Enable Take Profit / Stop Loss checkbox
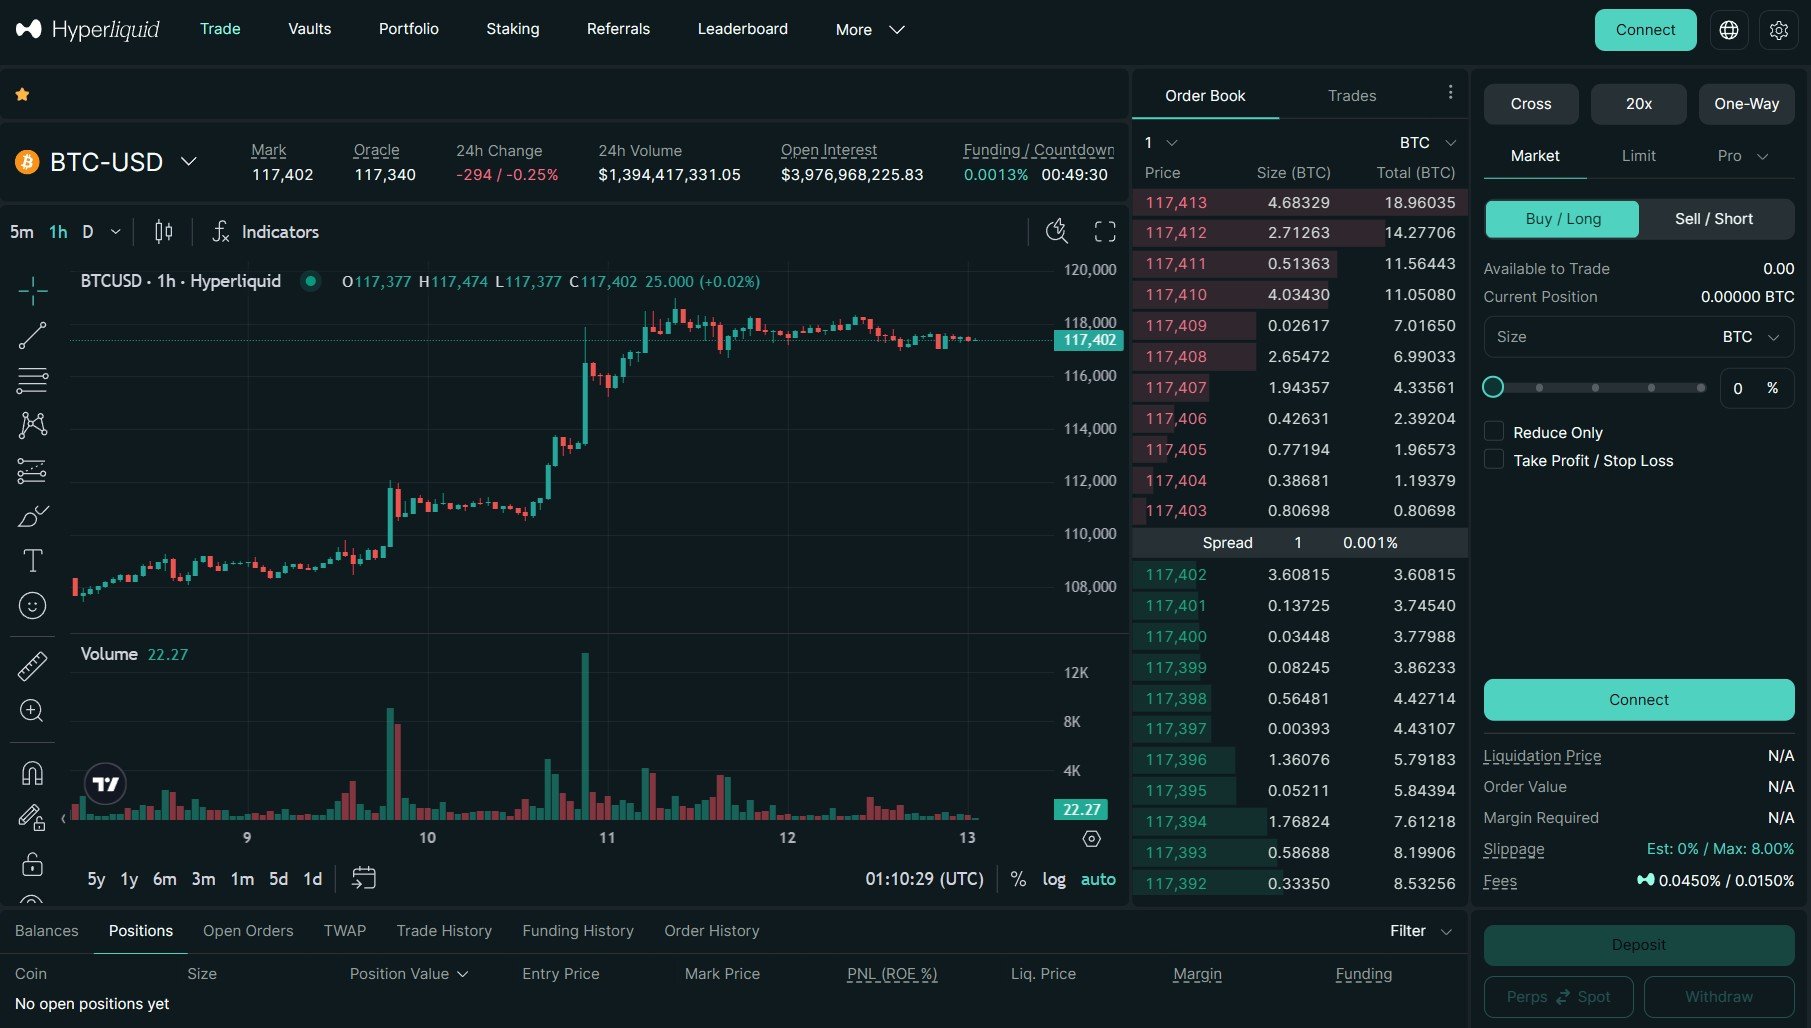Screen dimensions: 1811x1028 1494,460
